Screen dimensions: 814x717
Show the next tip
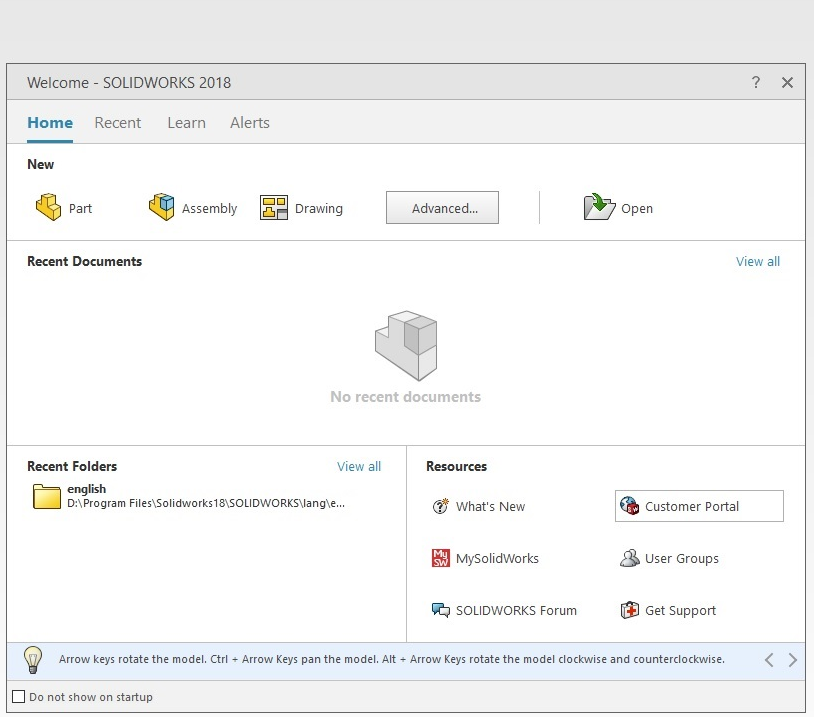[792, 660]
